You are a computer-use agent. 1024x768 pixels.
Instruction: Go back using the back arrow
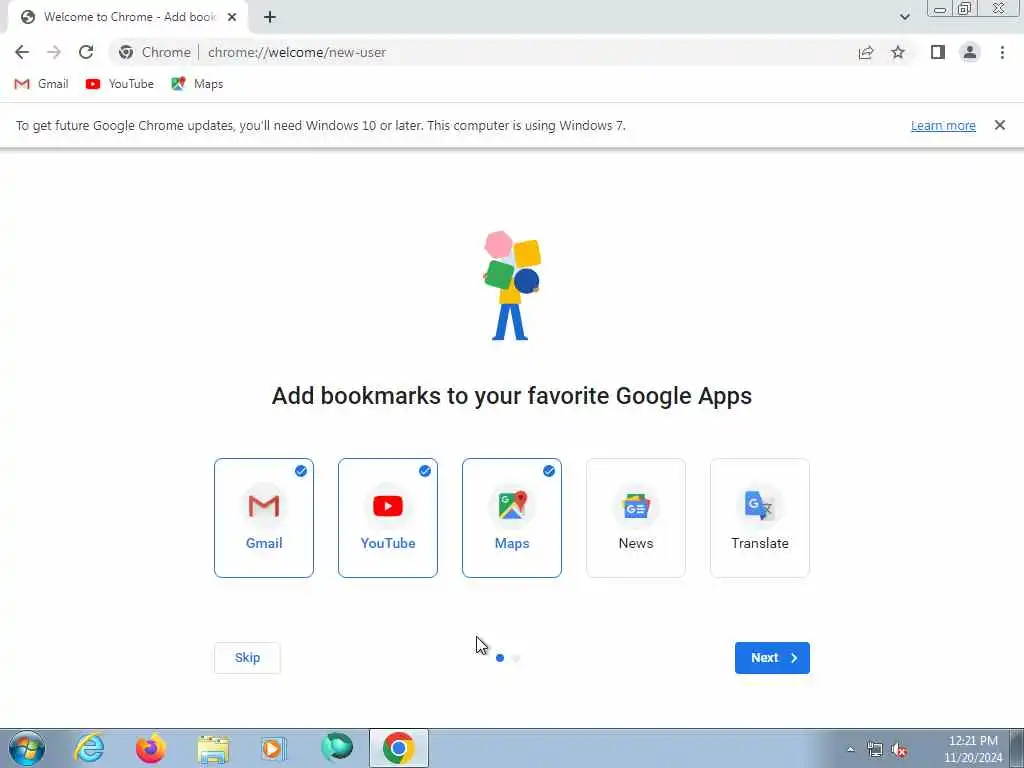[22, 52]
